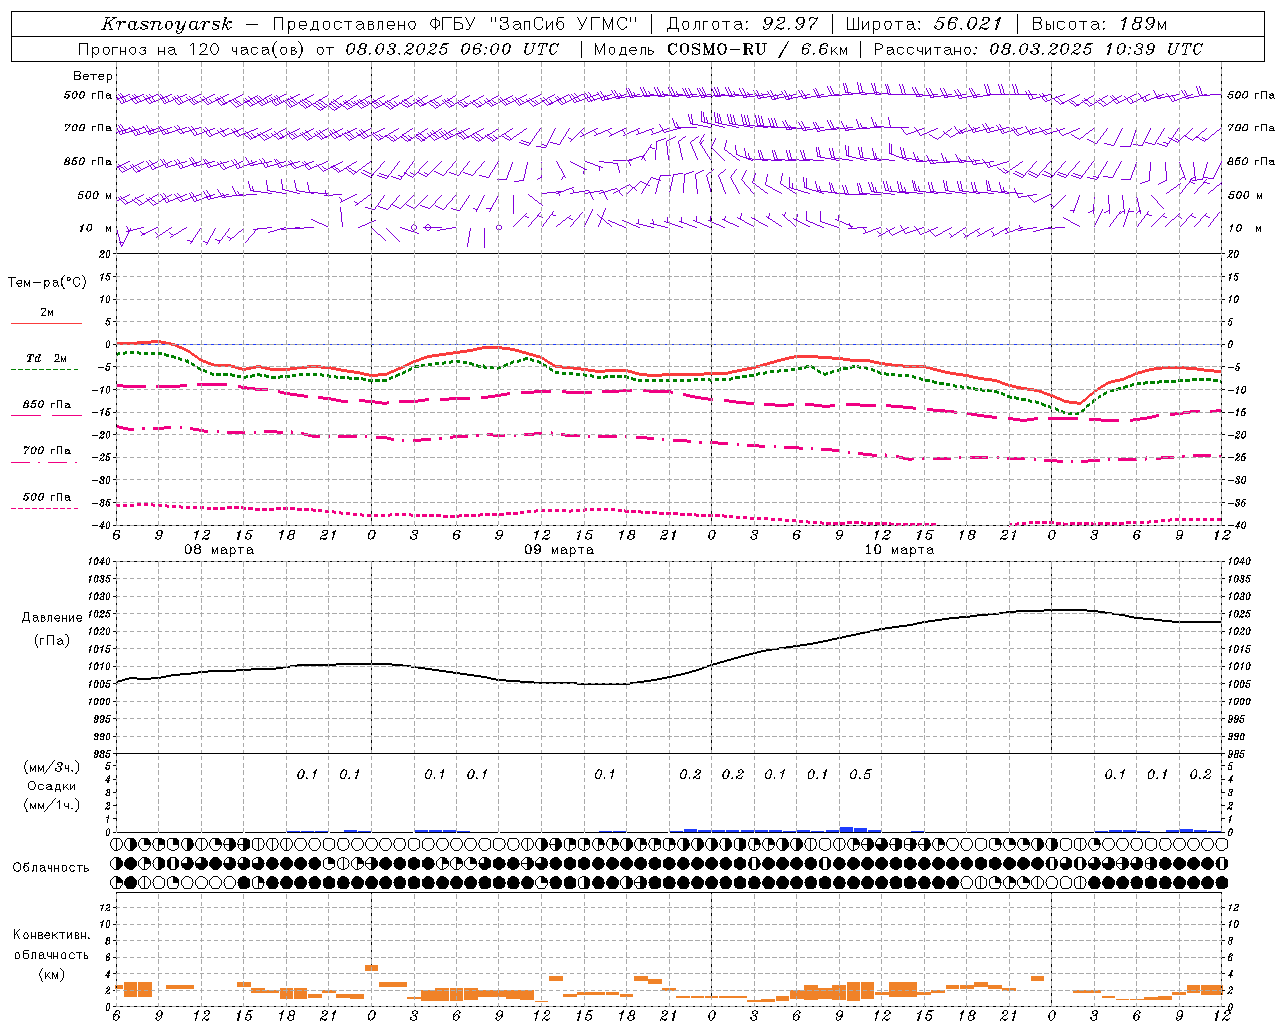Click the '2м' temperature legend entry

(x=47, y=313)
